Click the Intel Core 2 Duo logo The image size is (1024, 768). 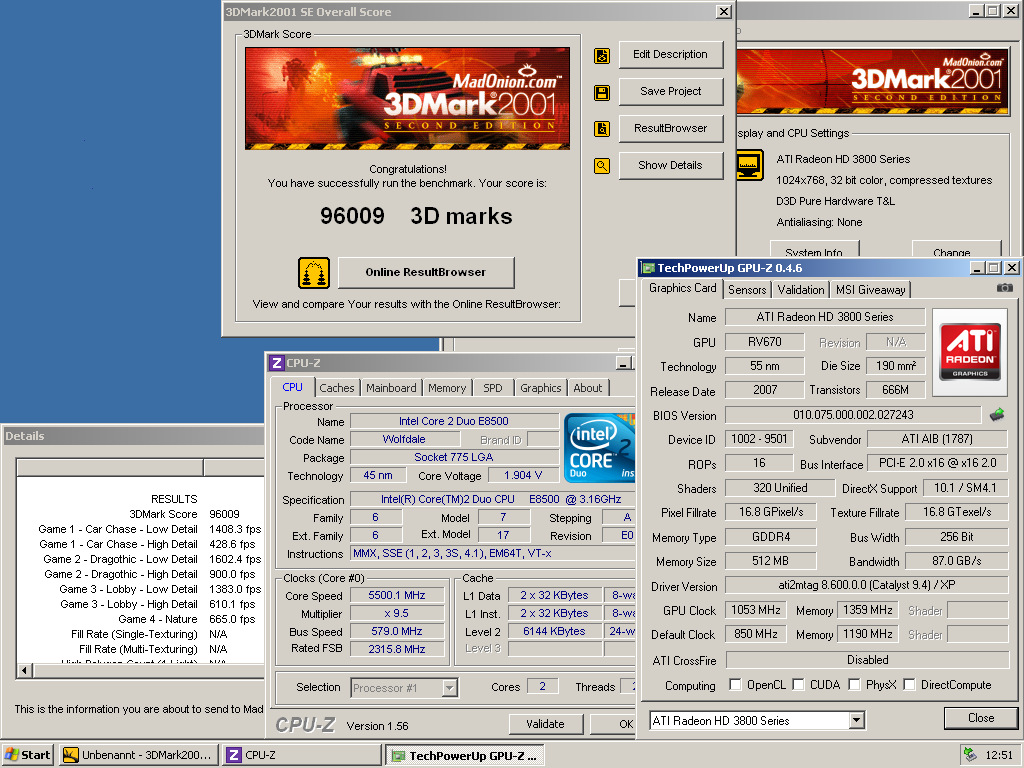pyautogui.click(x=599, y=447)
